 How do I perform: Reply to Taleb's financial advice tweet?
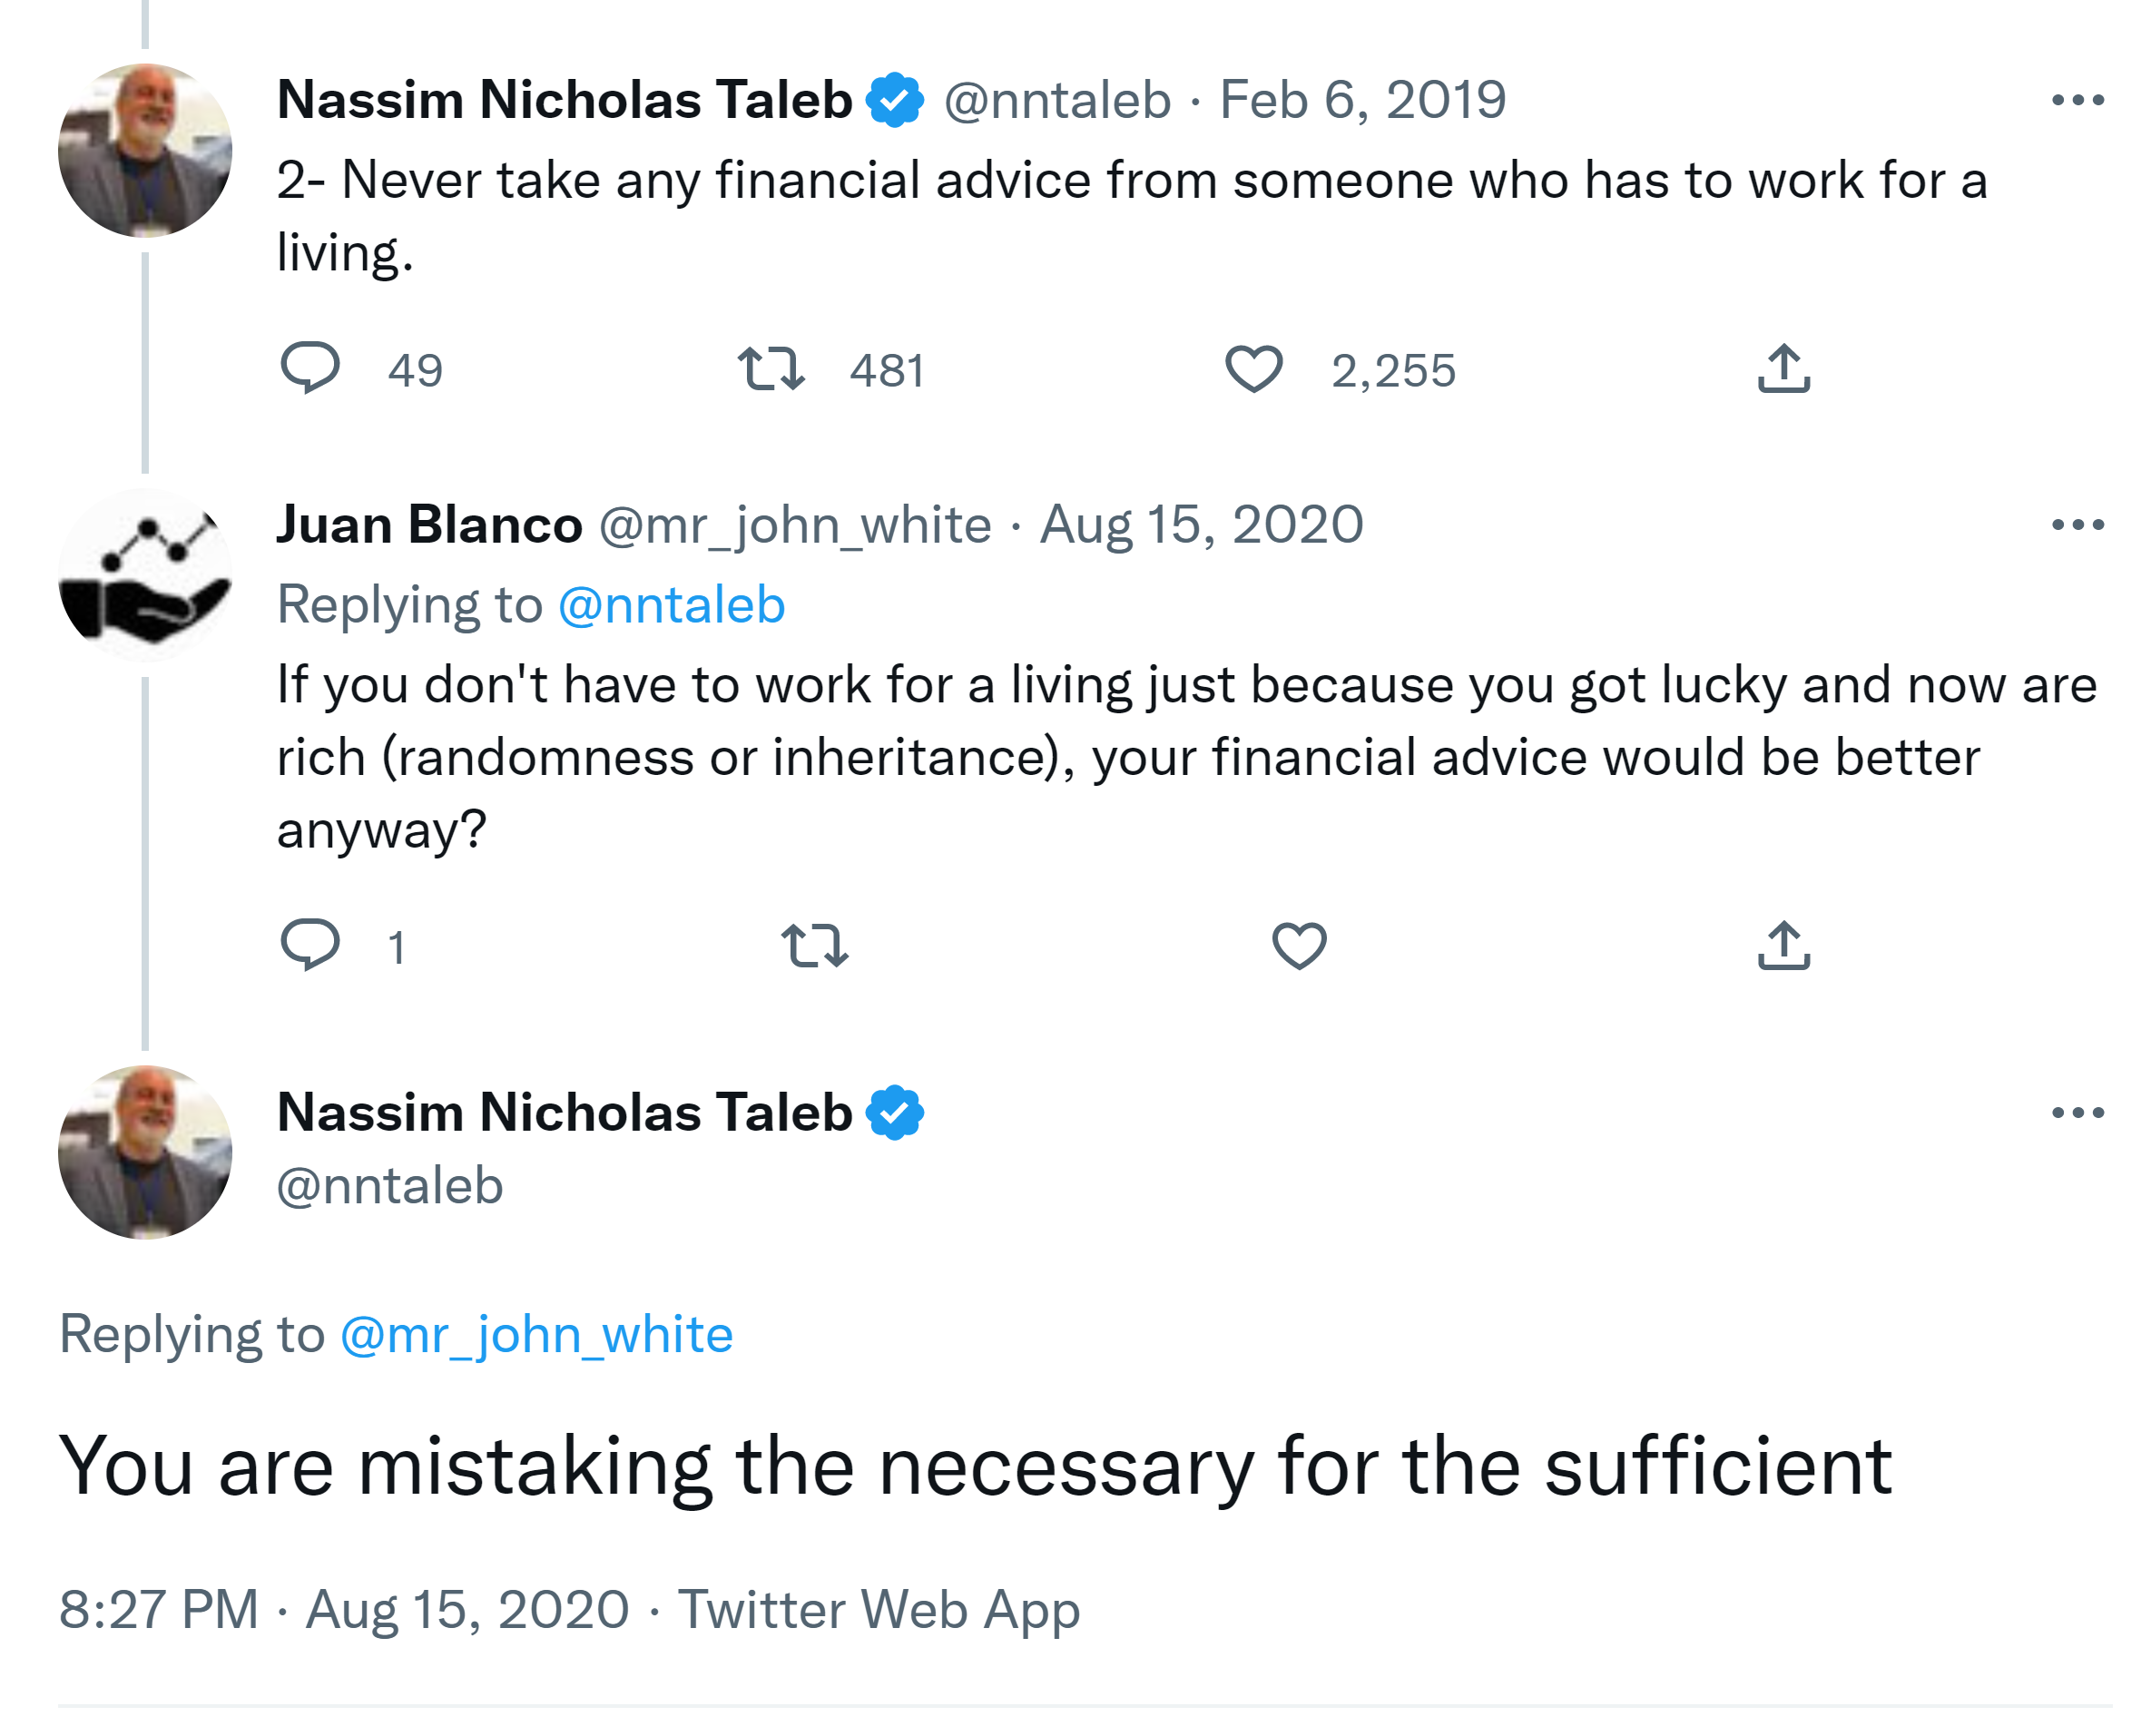click(x=310, y=368)
